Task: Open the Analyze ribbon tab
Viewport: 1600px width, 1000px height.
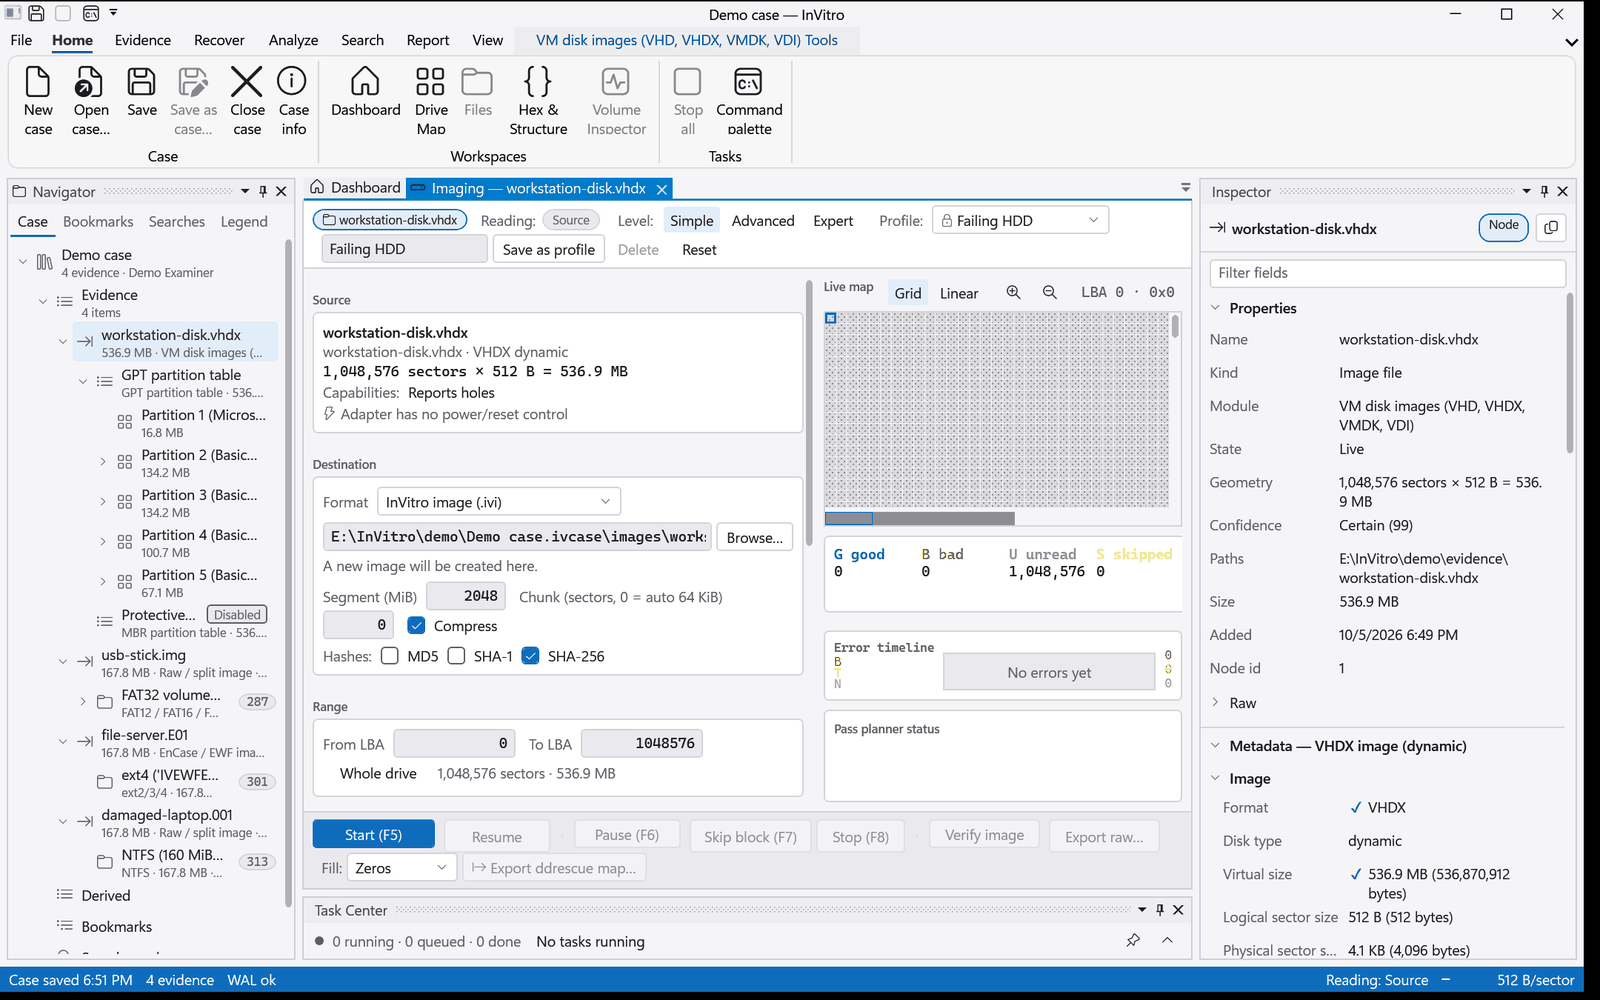Action: coord(293,40)
